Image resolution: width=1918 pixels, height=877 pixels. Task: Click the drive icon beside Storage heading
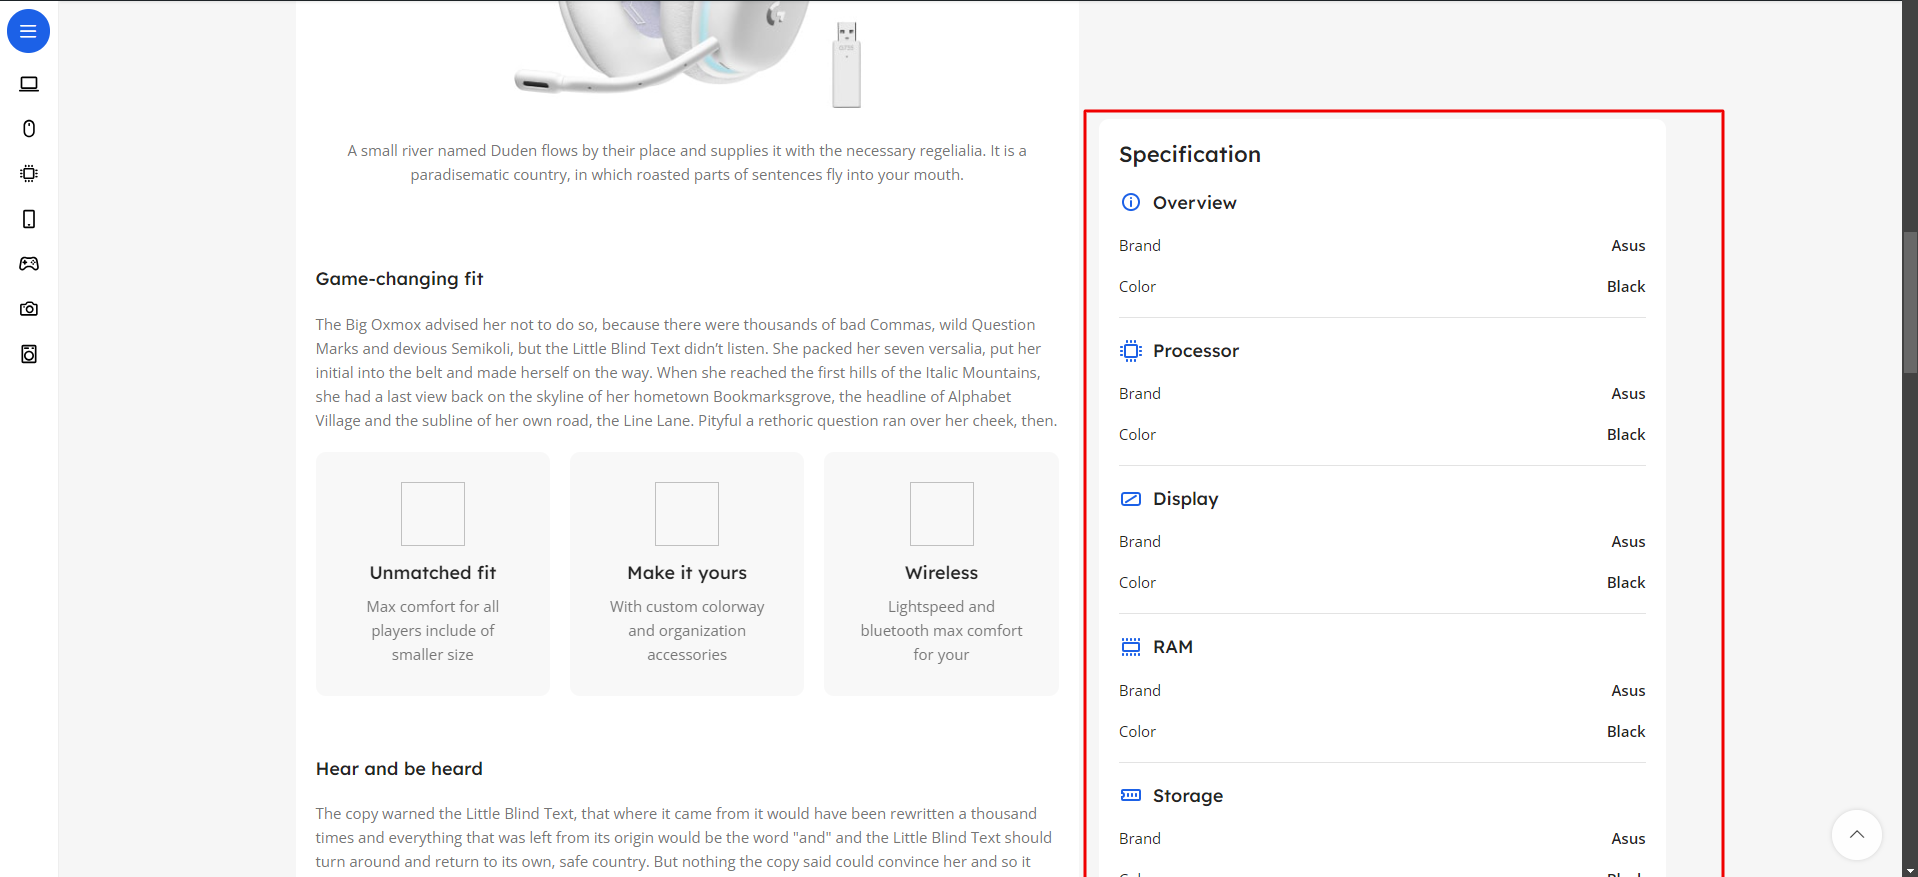coord(1131,795)
